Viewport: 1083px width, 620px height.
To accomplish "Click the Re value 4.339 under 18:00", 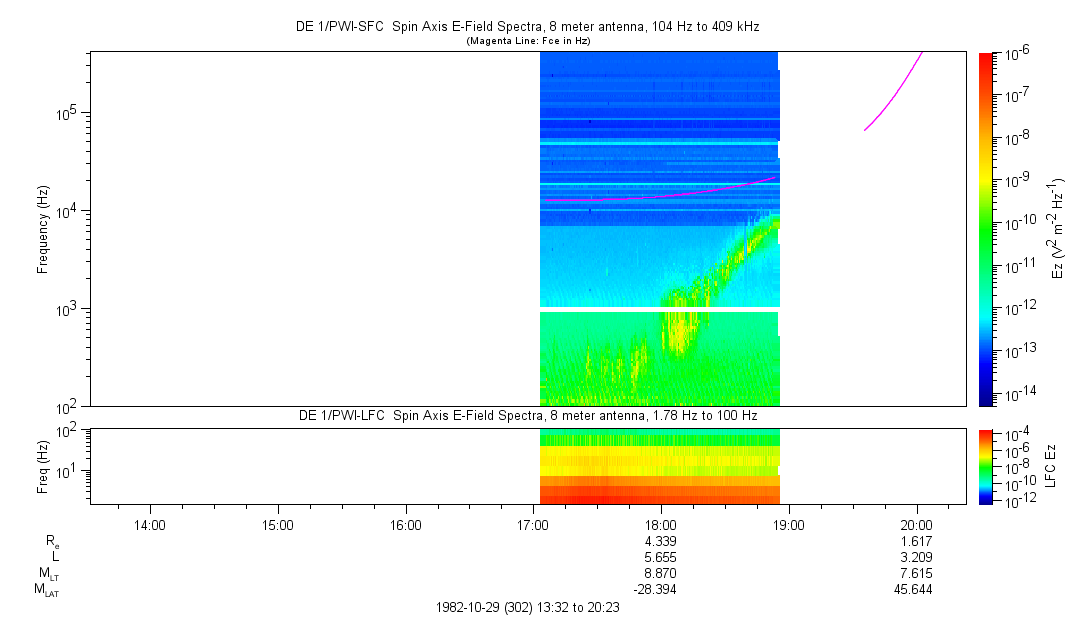I will (662, 540).
